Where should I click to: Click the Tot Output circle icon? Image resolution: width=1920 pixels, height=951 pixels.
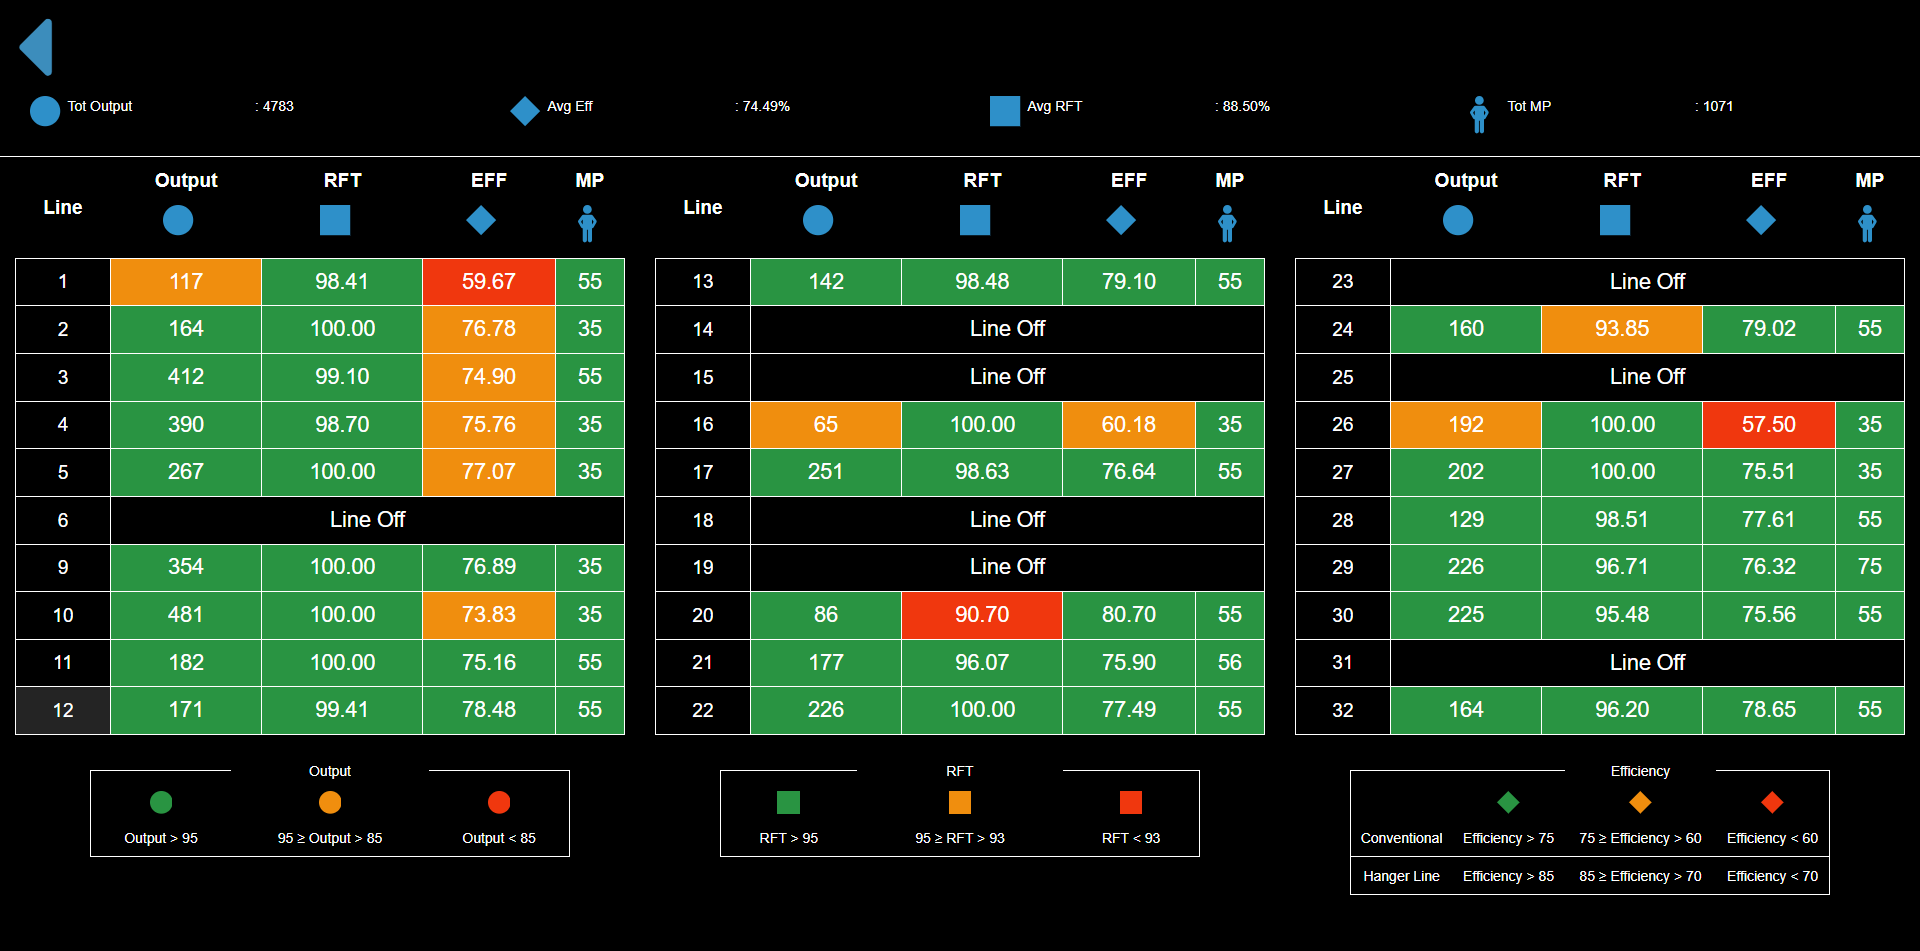pyautogui.click(x=45, y=110)
